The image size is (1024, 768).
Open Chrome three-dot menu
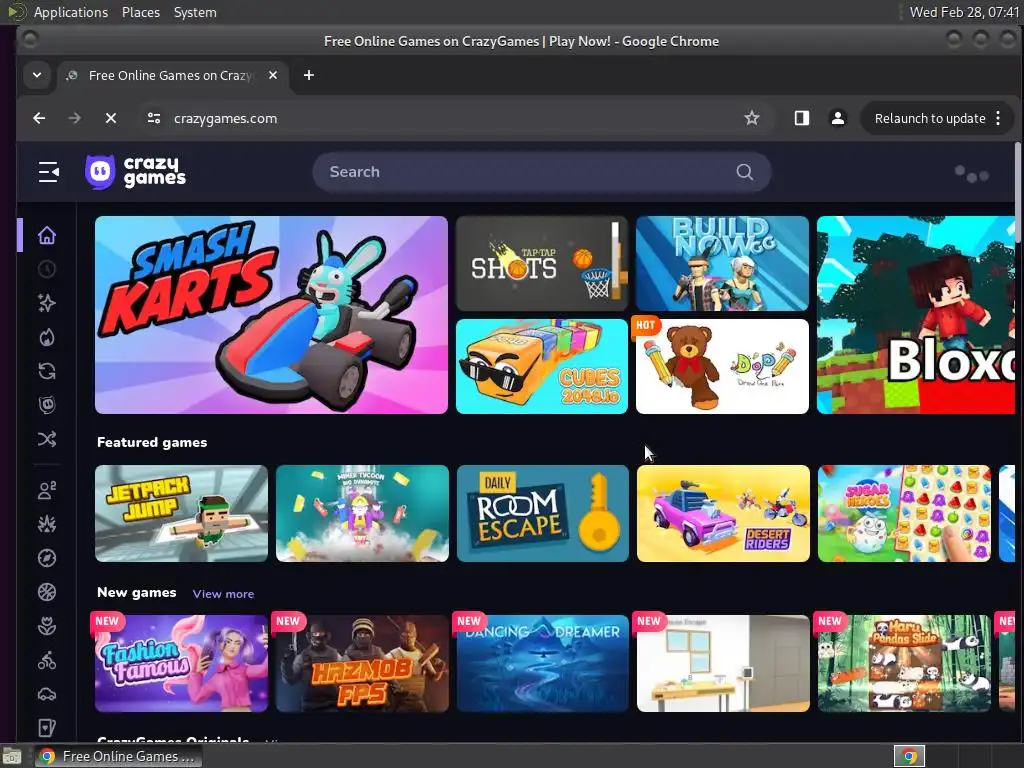pyautogui.click(x=998, y=118)
